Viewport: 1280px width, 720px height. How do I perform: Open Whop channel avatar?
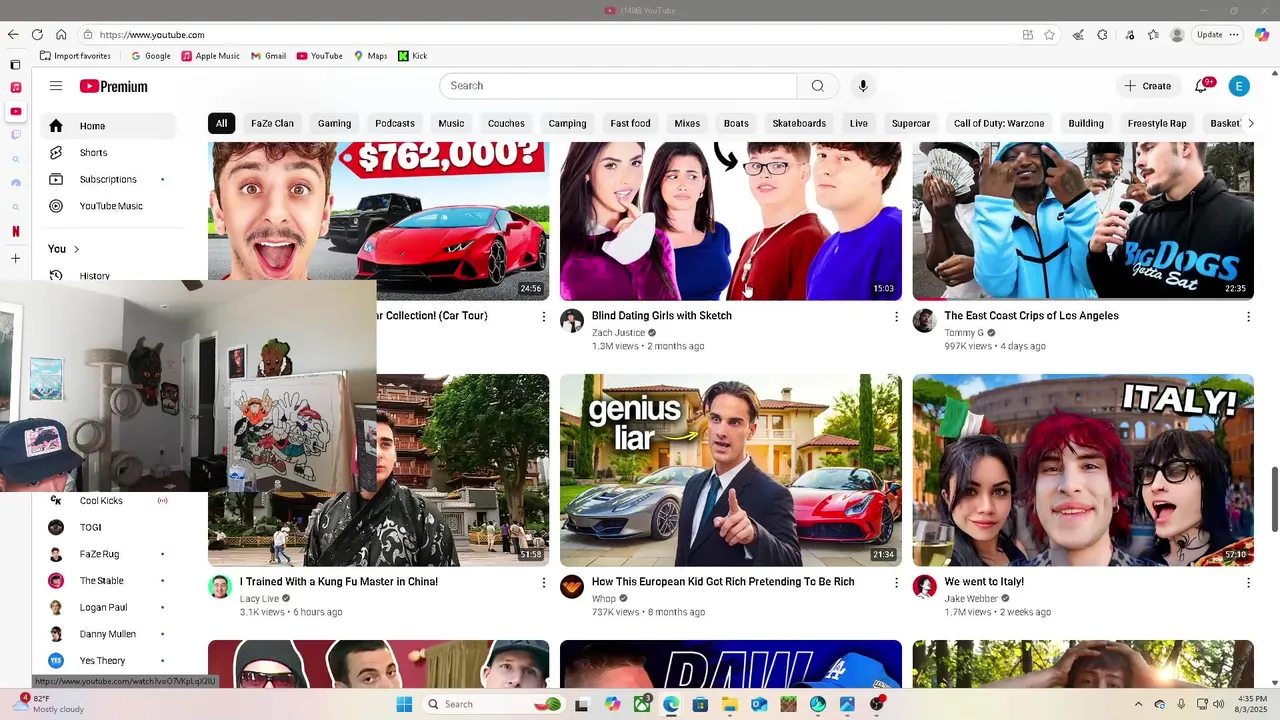click(x=572, y=587)
